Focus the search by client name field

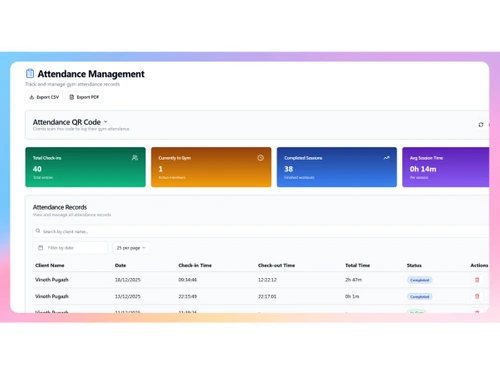point(261,231)
